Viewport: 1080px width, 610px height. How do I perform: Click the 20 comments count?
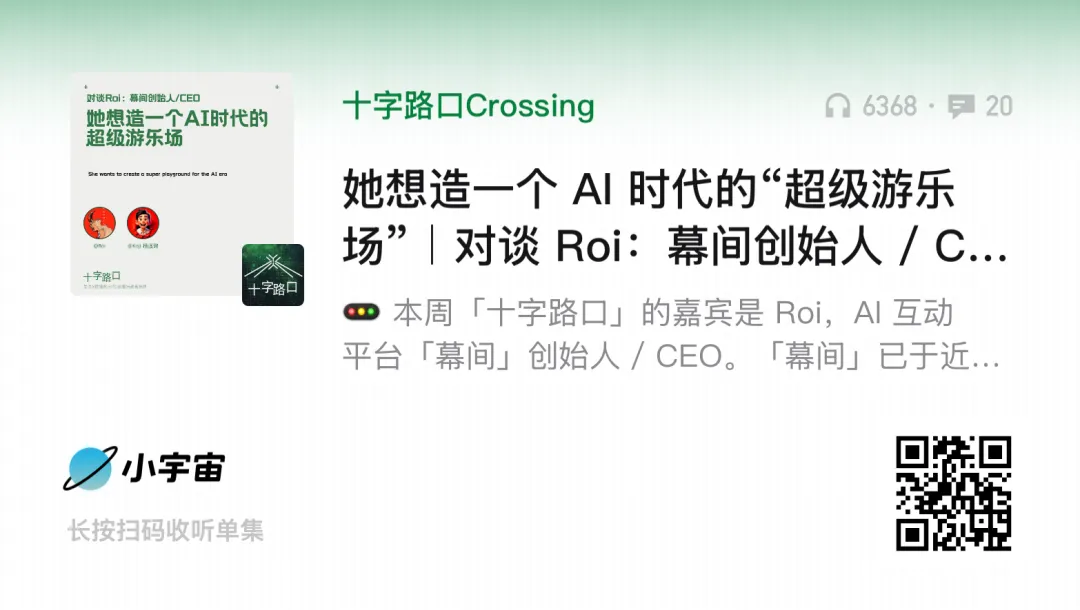999,106
